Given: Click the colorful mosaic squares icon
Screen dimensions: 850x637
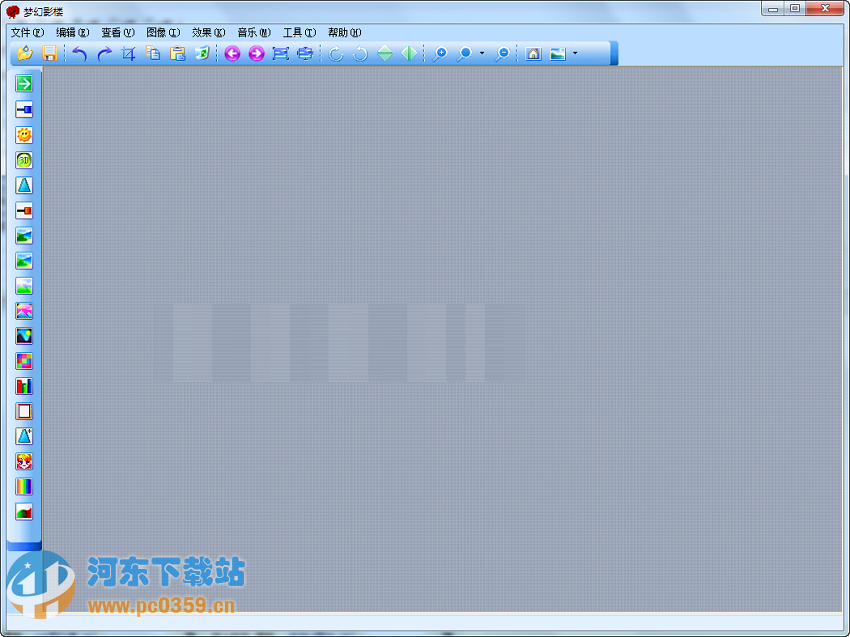Looking at the screenshot, I should pyautogui.click(x=24, y=361).
